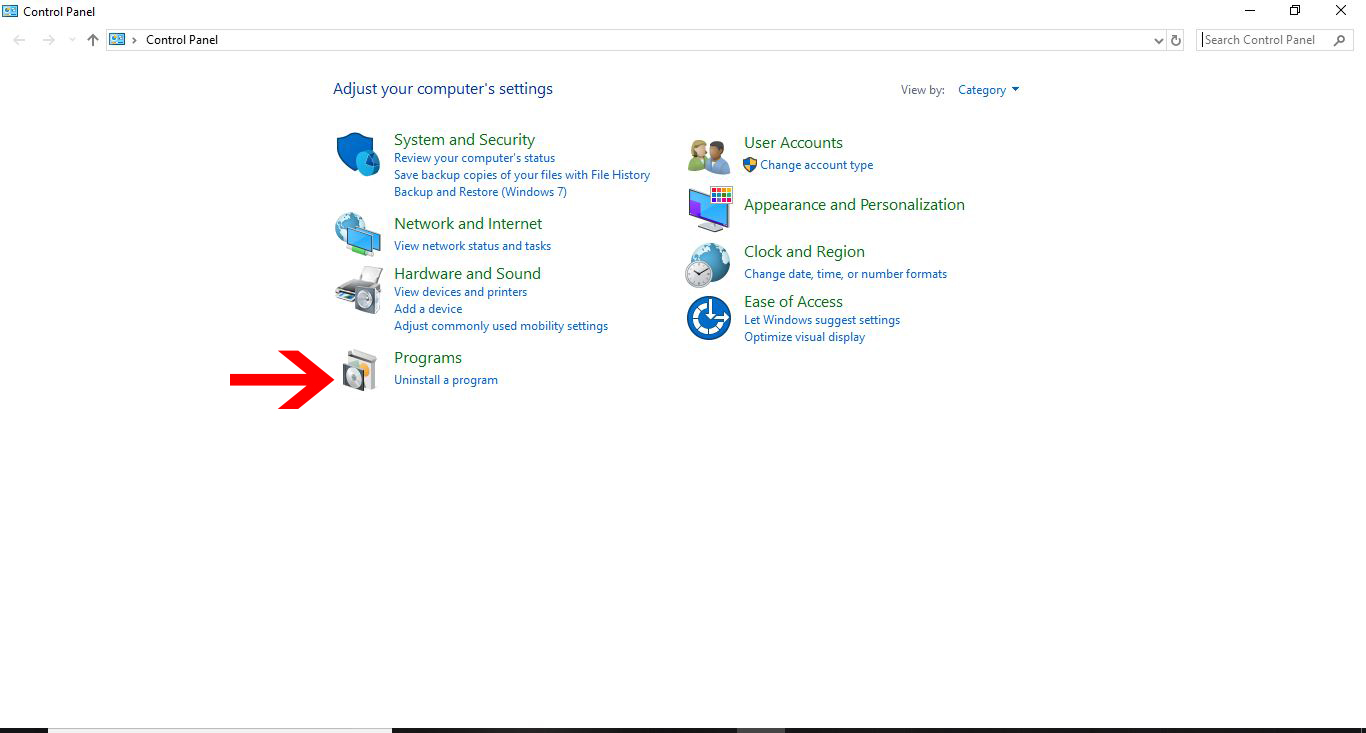This screenshot has width=1366, height=733.
Task: Close the Control Panel window
Action: (1341, 11)
